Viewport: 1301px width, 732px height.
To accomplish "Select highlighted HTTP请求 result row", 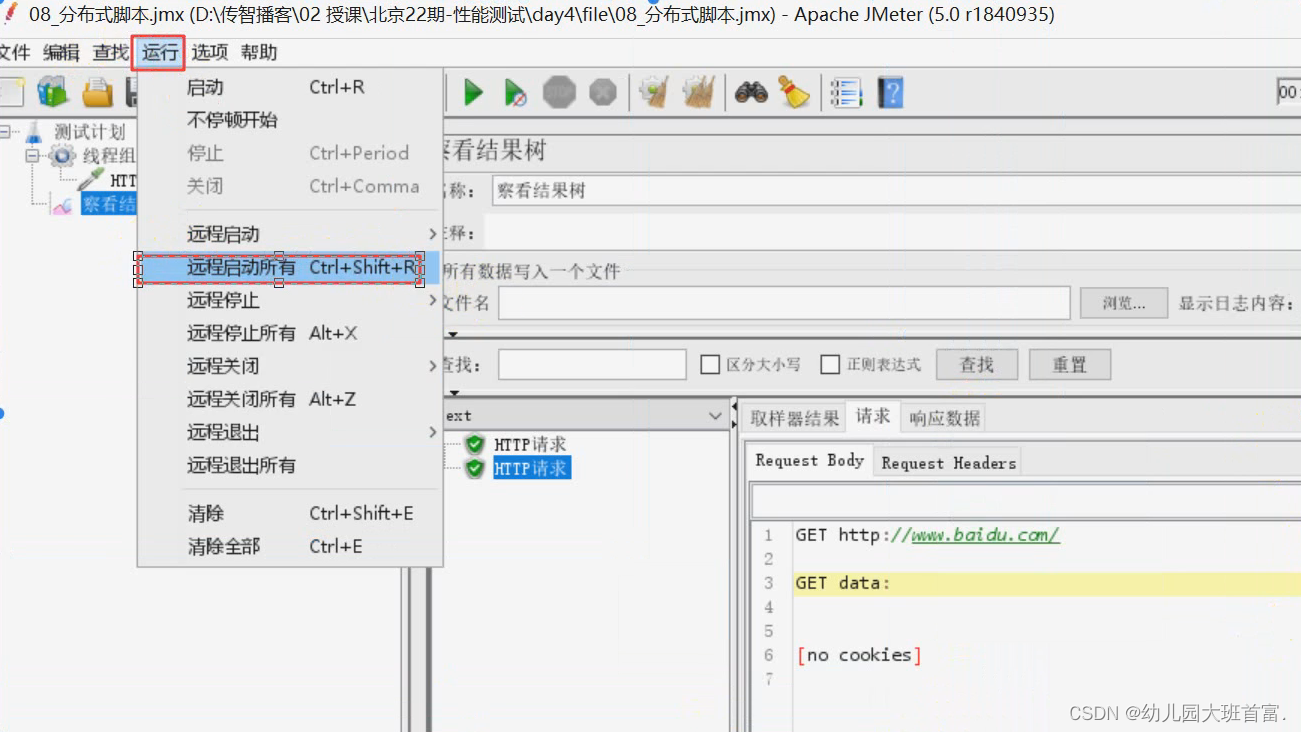I will tap(531, 468).
